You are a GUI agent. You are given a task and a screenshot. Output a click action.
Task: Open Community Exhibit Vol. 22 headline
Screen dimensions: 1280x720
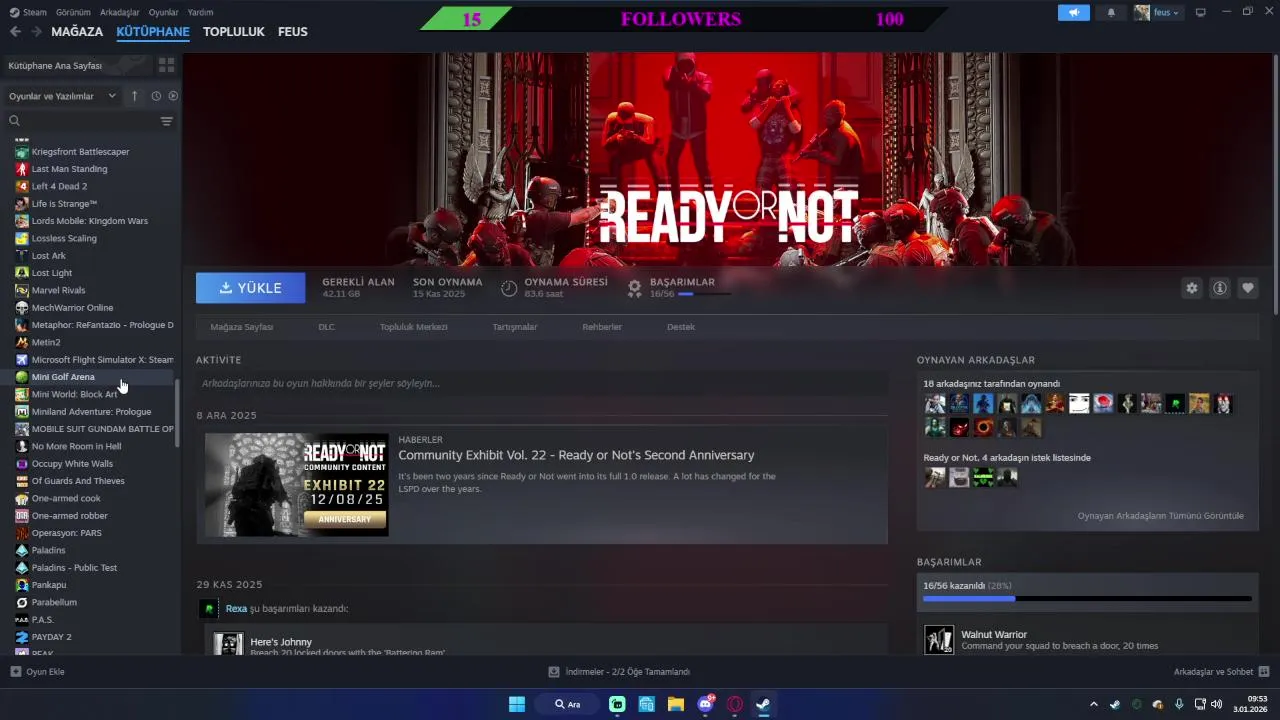(x=576, y=455)
